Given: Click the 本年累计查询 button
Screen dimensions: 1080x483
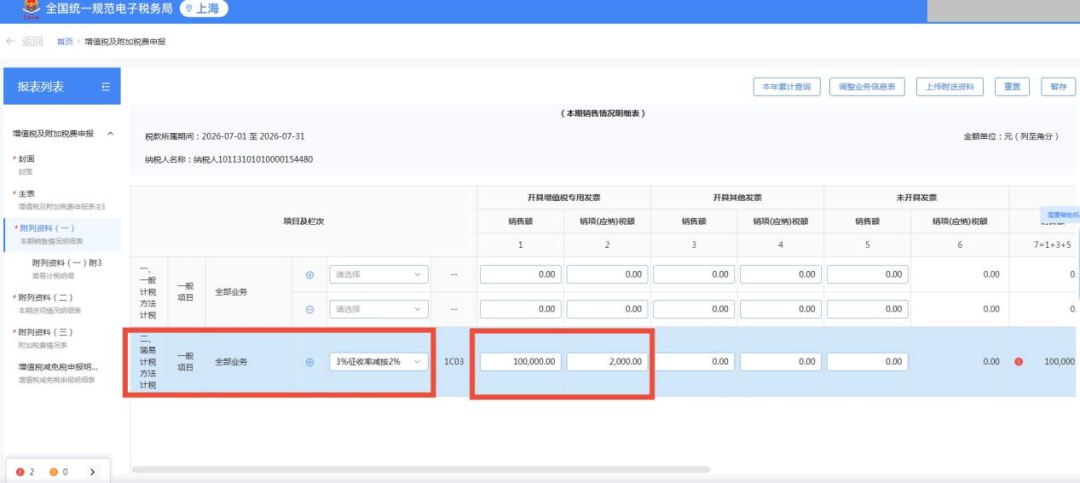Looking at the screenshot, I should click(x=786, y=87).
